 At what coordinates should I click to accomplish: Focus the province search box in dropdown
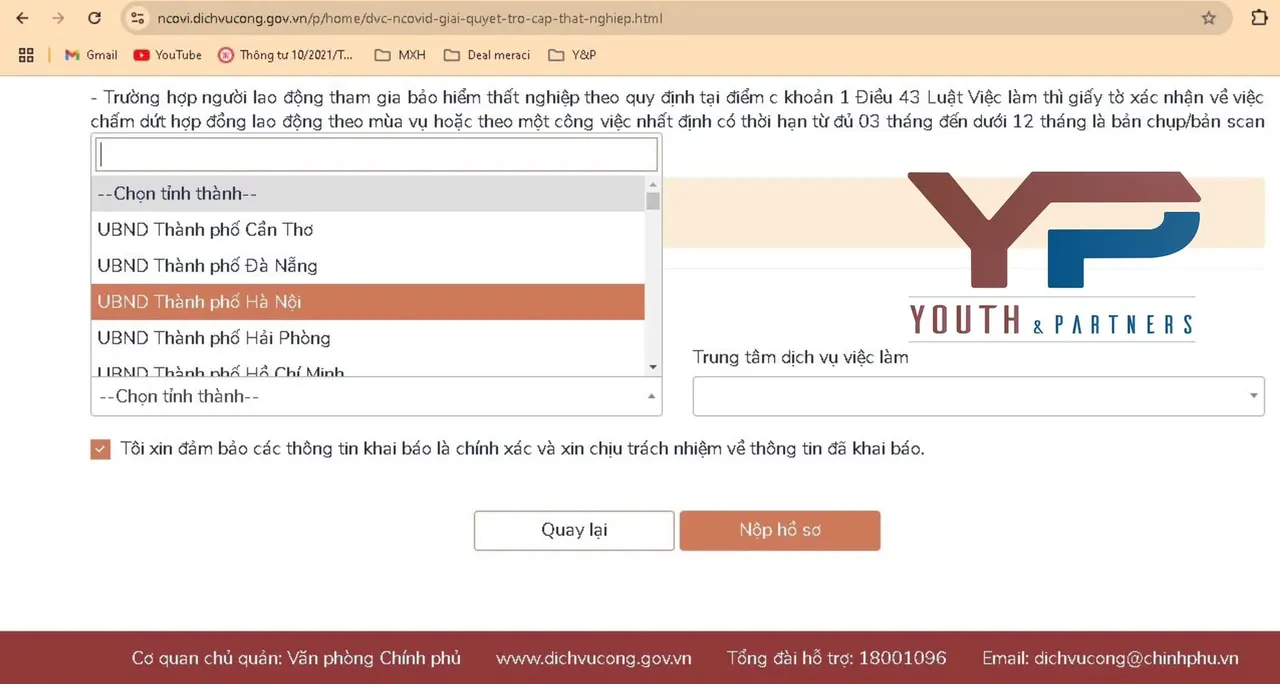pyautogui.click(x=376, y=154)
